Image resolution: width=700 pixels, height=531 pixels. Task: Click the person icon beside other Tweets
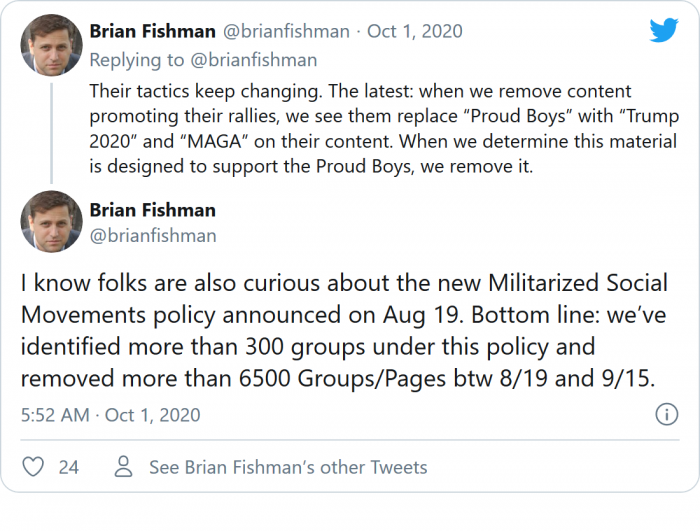tap(123, 467)
